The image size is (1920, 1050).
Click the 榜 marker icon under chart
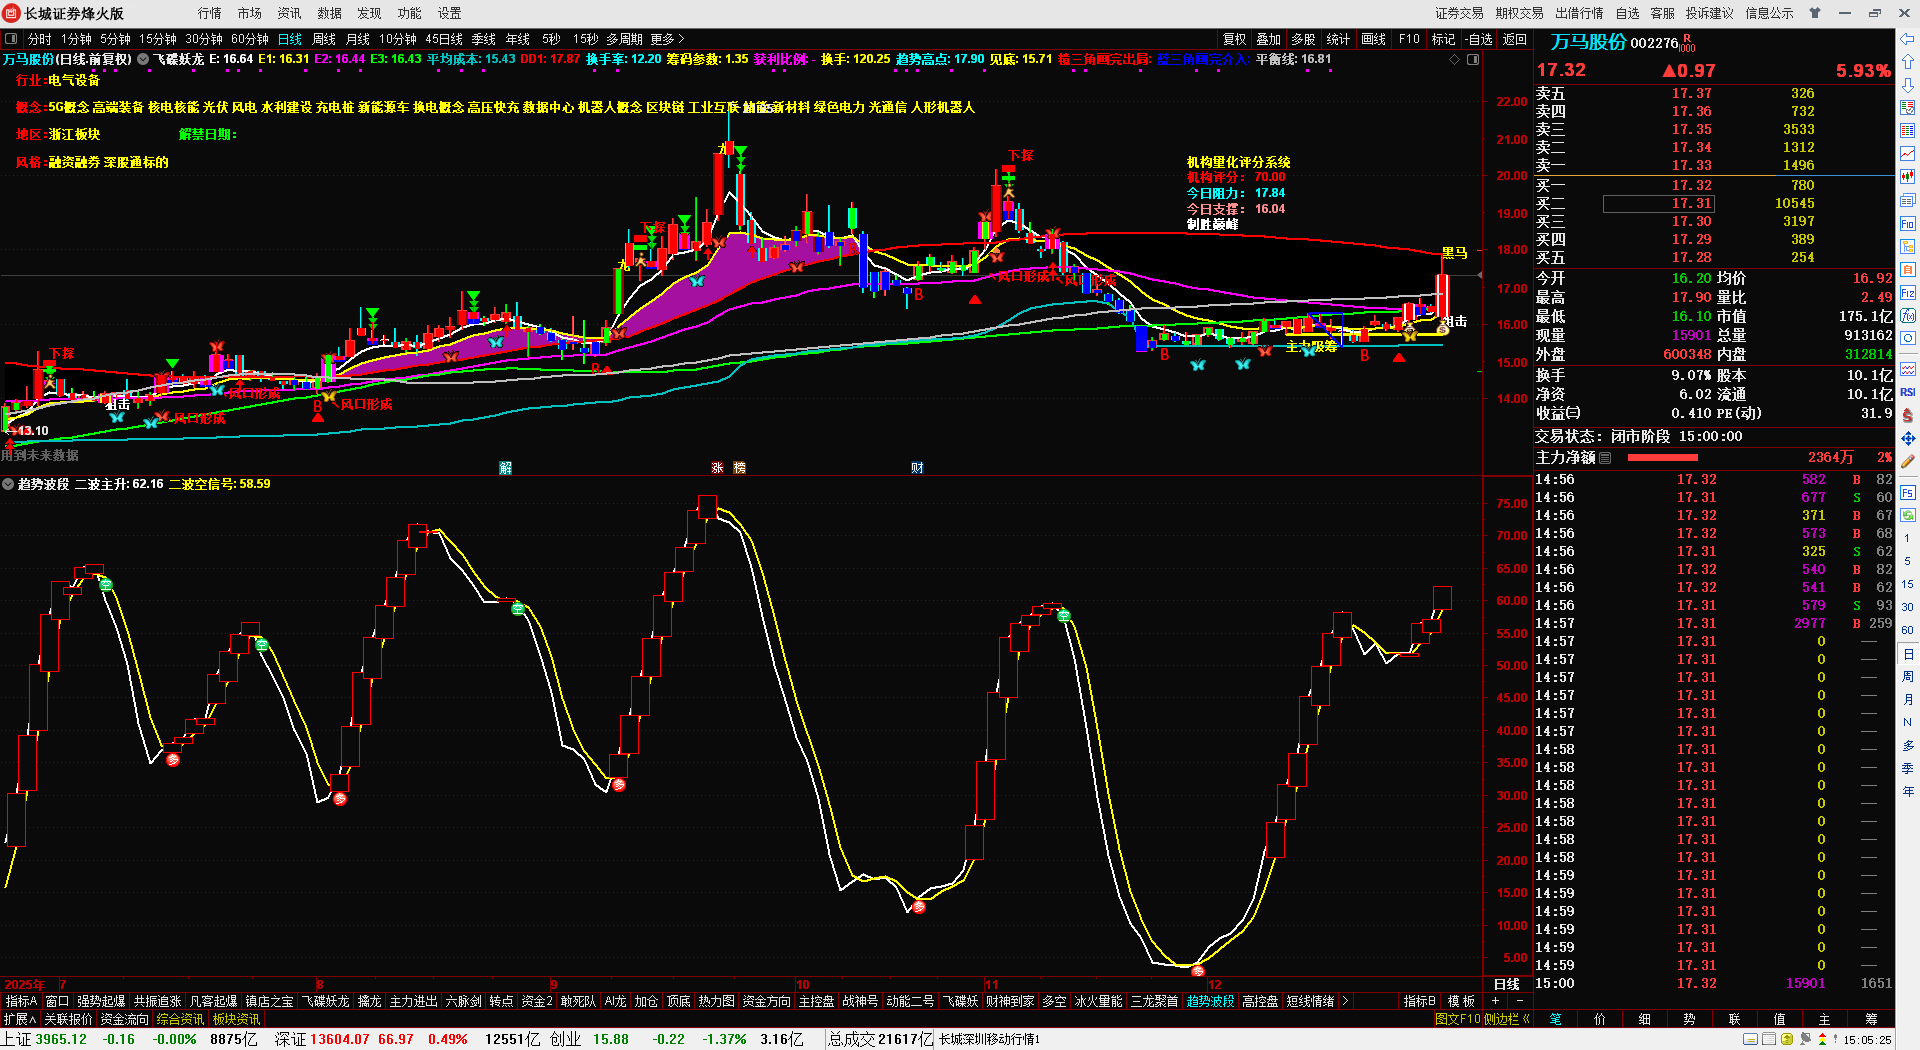click(739, 468)
